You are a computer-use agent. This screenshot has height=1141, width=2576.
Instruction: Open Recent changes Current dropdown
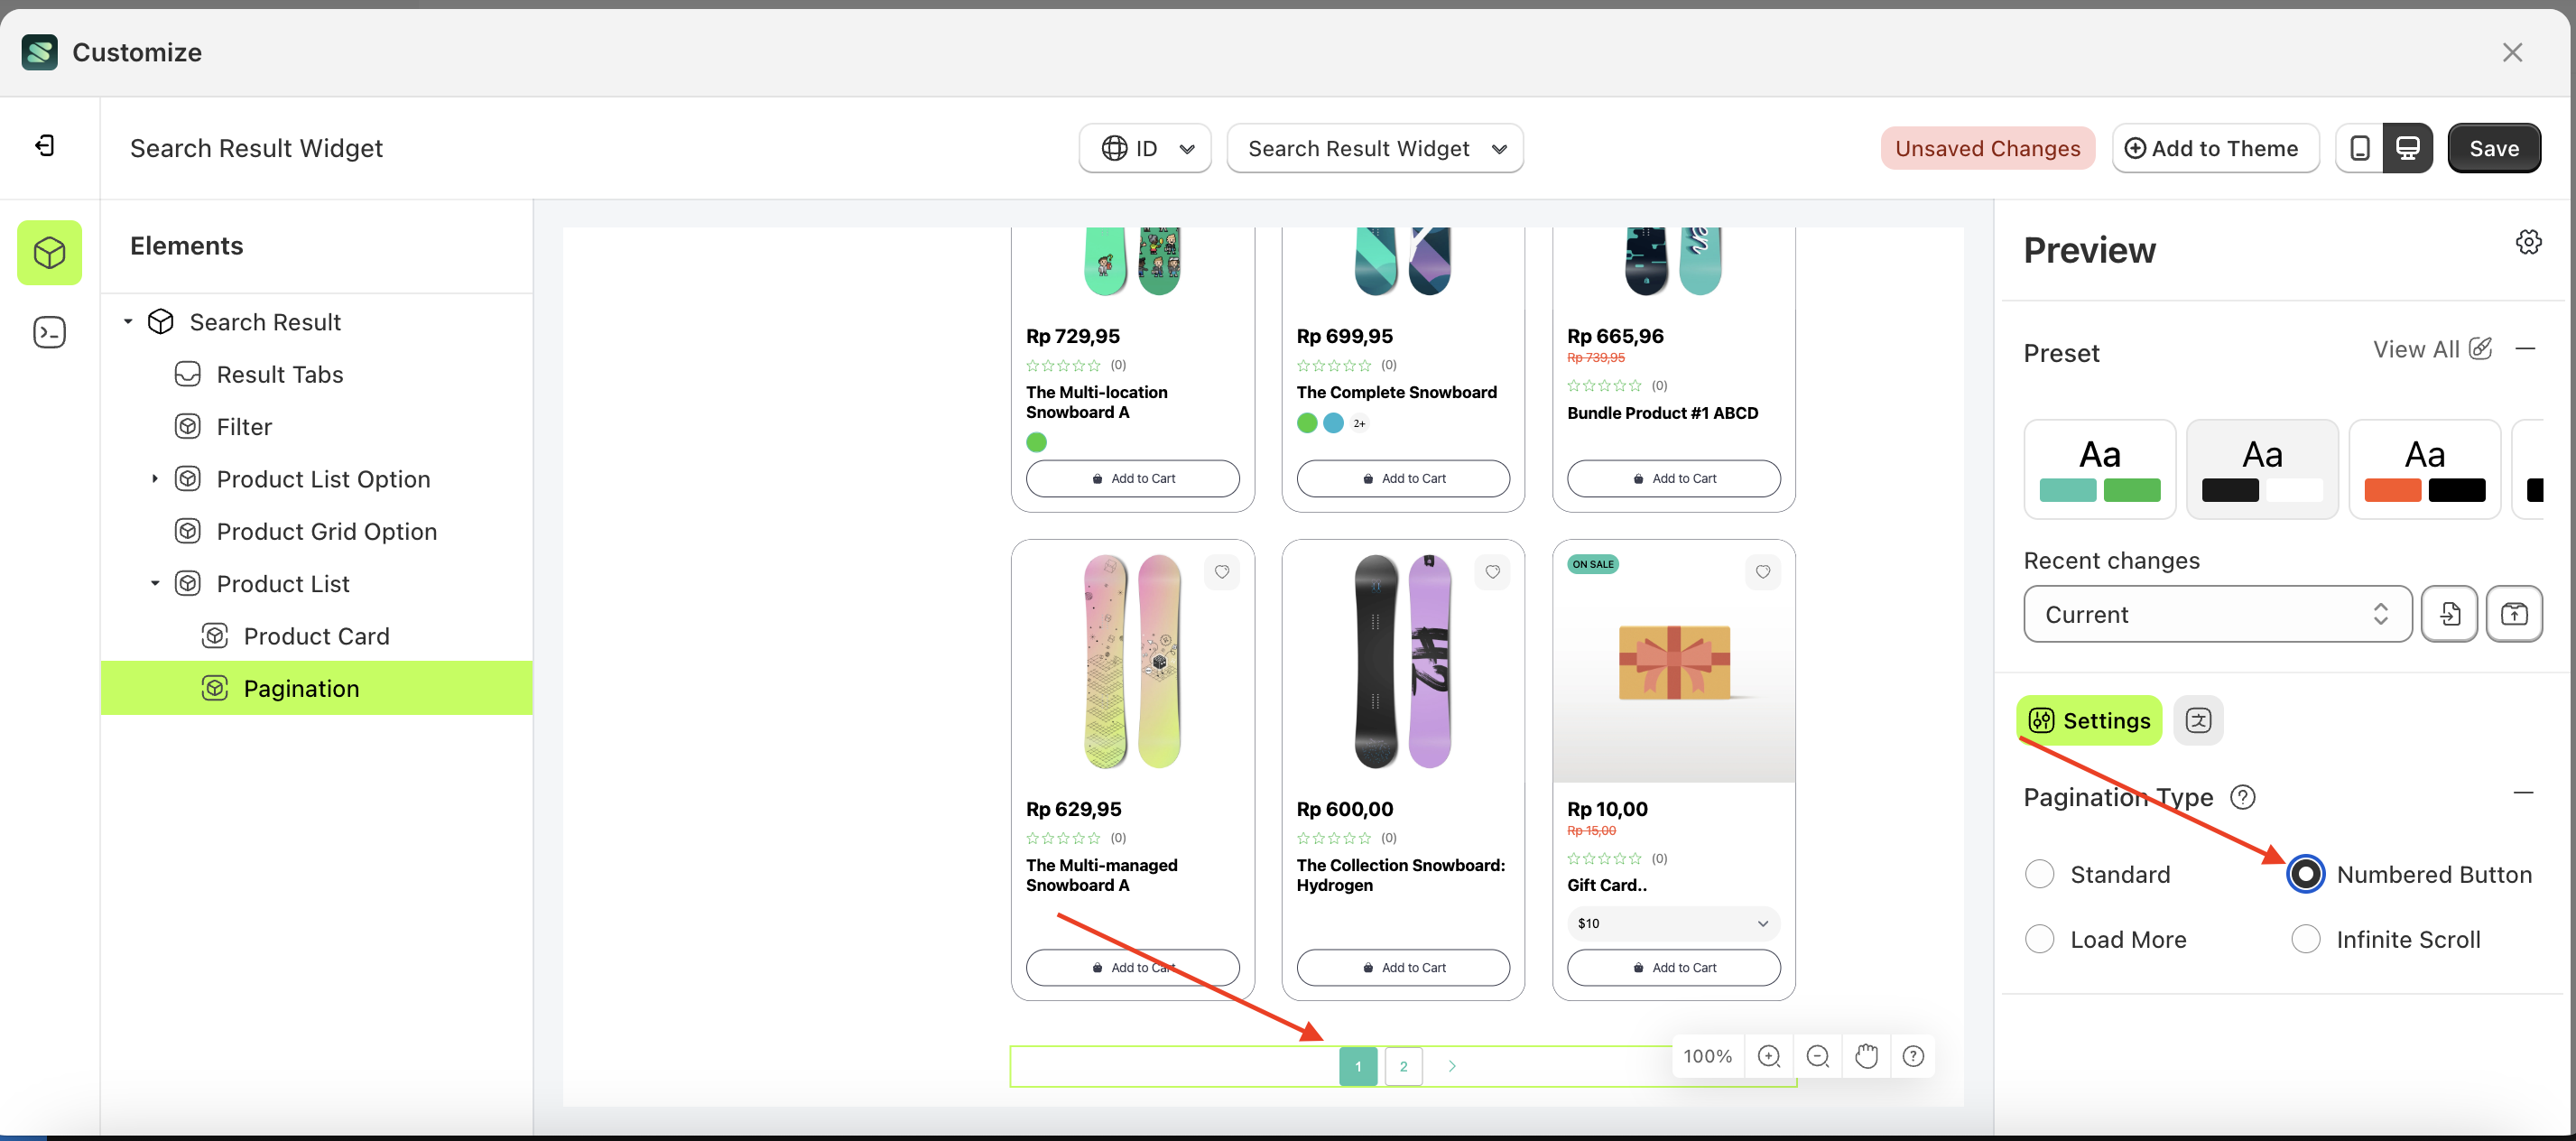2216,614
